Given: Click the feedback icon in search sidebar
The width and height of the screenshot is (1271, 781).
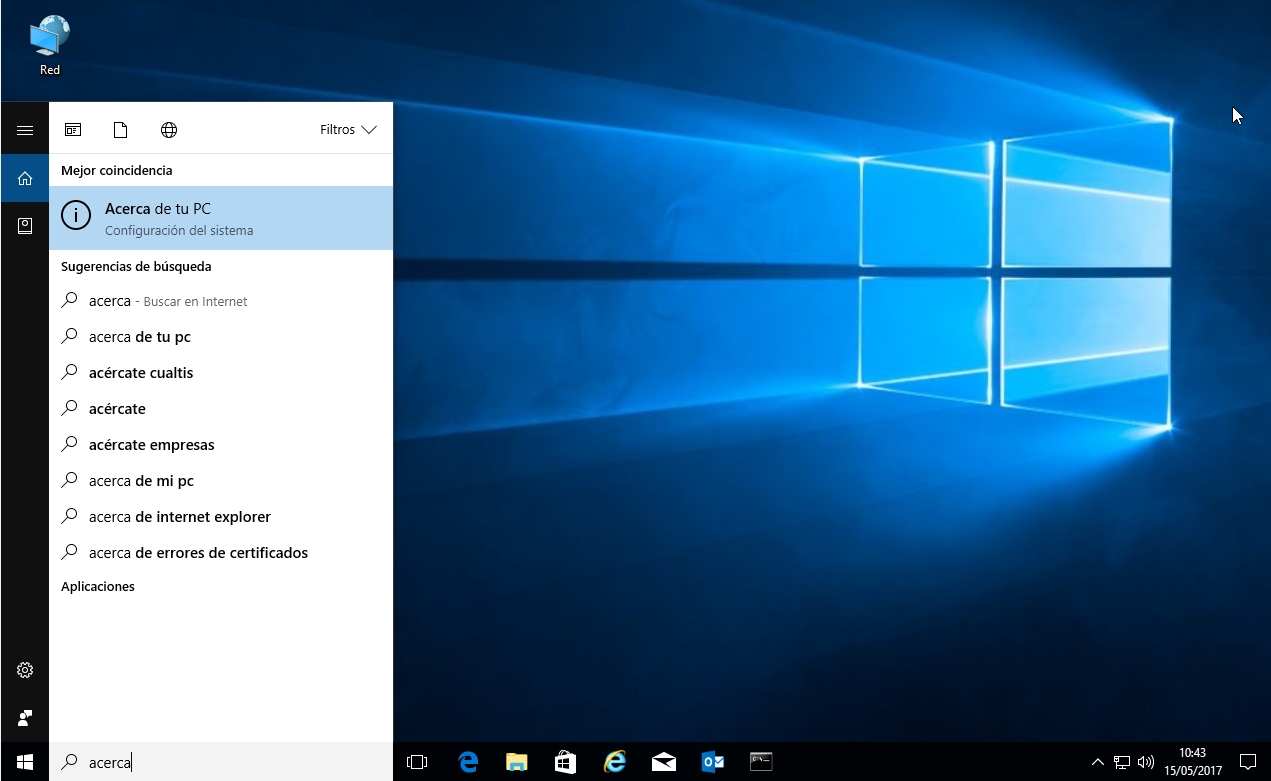Looking at the screenshot, I should [25, 718].
